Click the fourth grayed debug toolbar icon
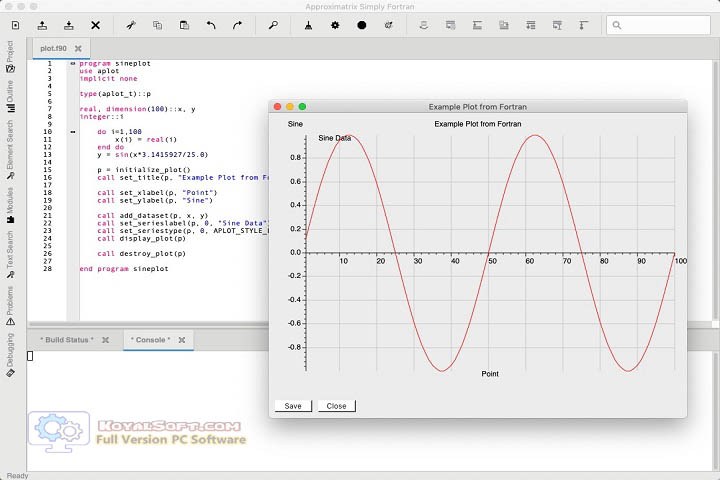This screenshot has height=480, width=720. [504, 25]
